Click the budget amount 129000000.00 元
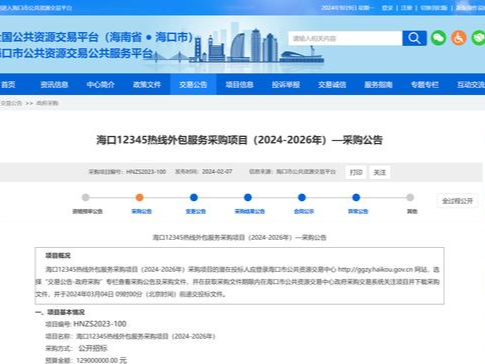The width and height of the screenshot is (485, 364). [x=101, y=360]
